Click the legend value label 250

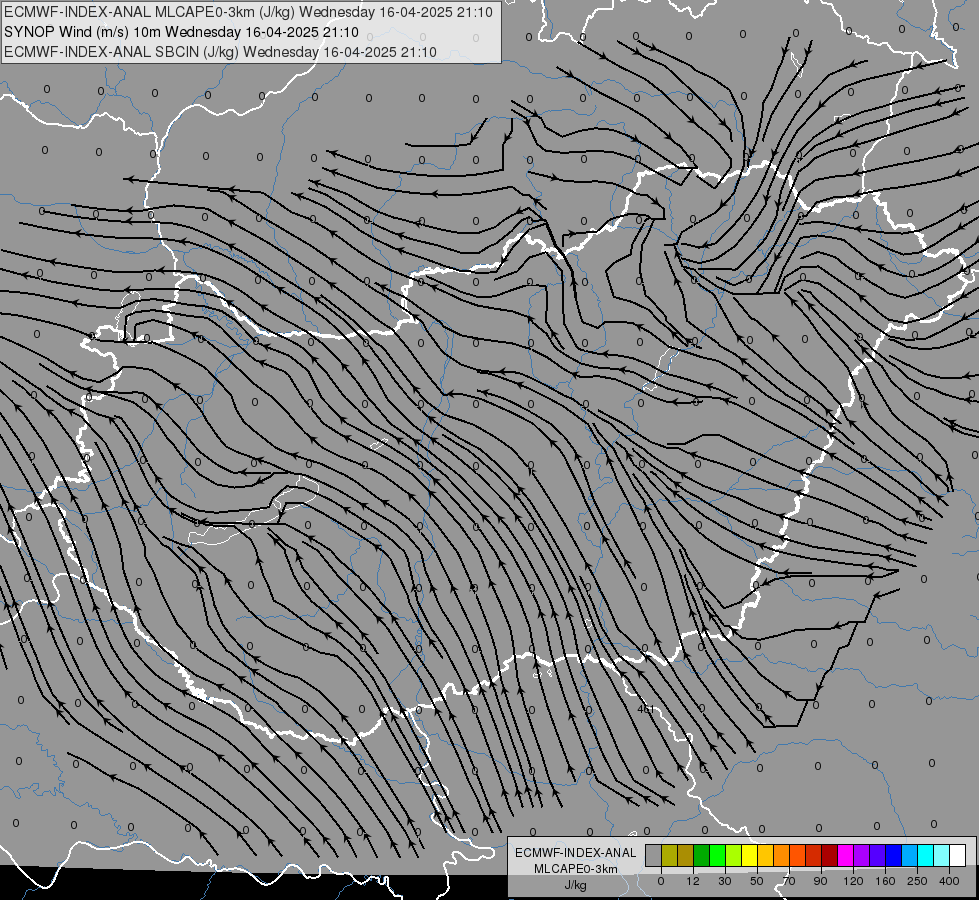point(917,881)
